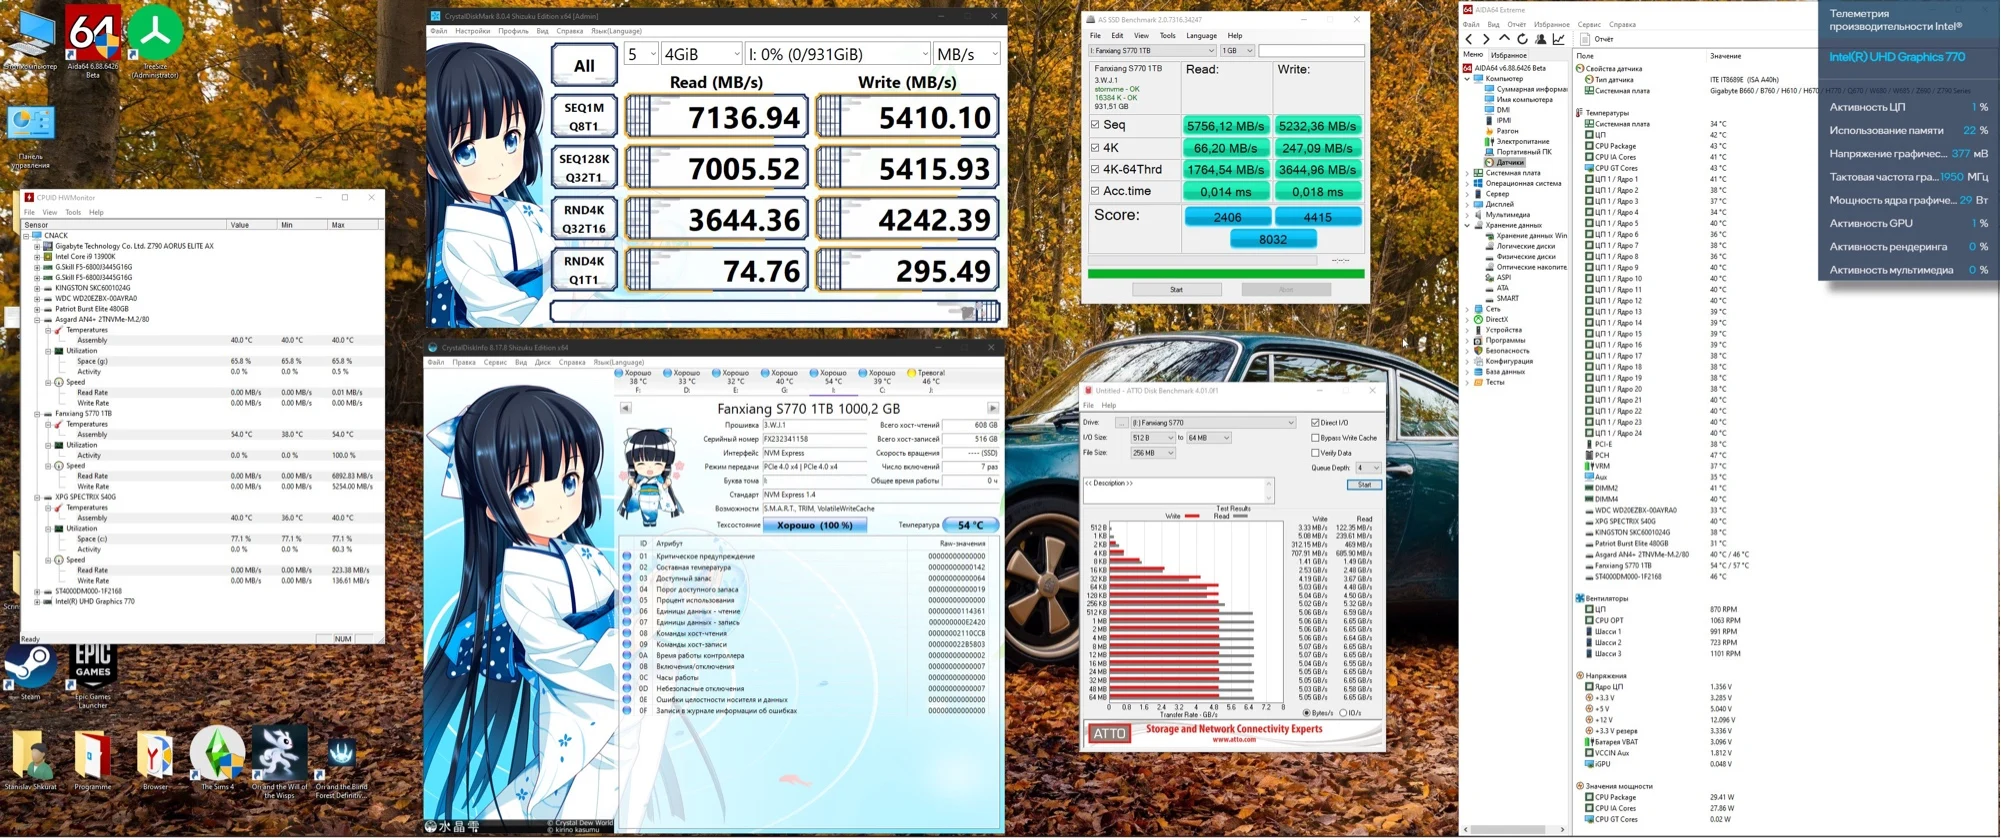This screenshot has height=838, width=2001.
Task: Open the drive selection dropdown in CrystalDiskMark
Action: point(838,54)
